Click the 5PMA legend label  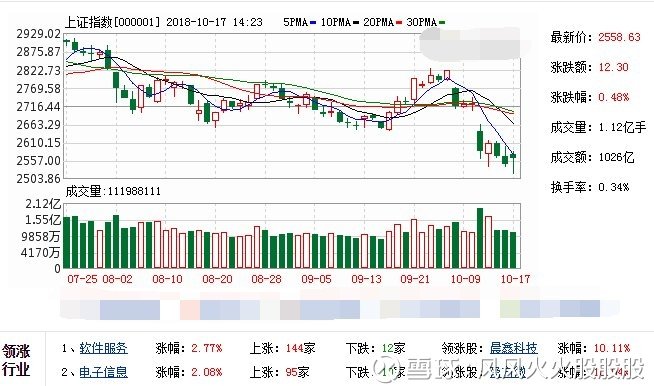click(295, 22)
